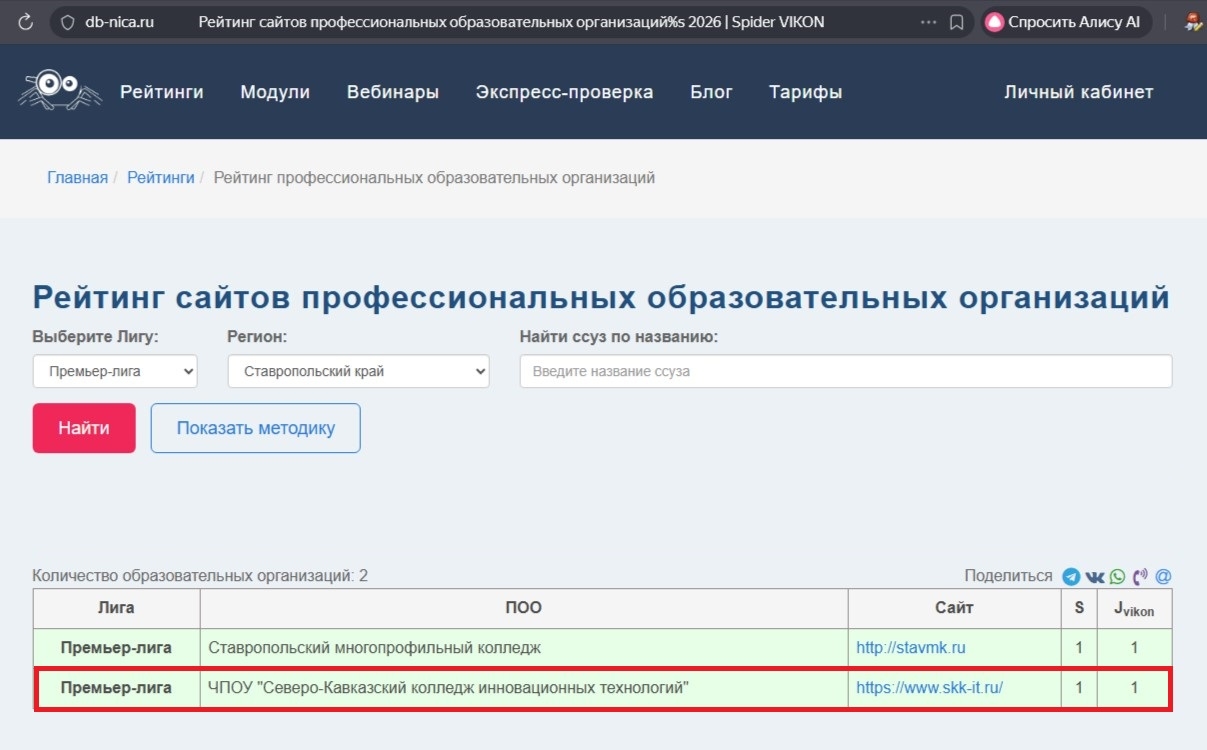Bookmark this page in the address bar
Screen dimensions: 1207x750
pos(956,22)
